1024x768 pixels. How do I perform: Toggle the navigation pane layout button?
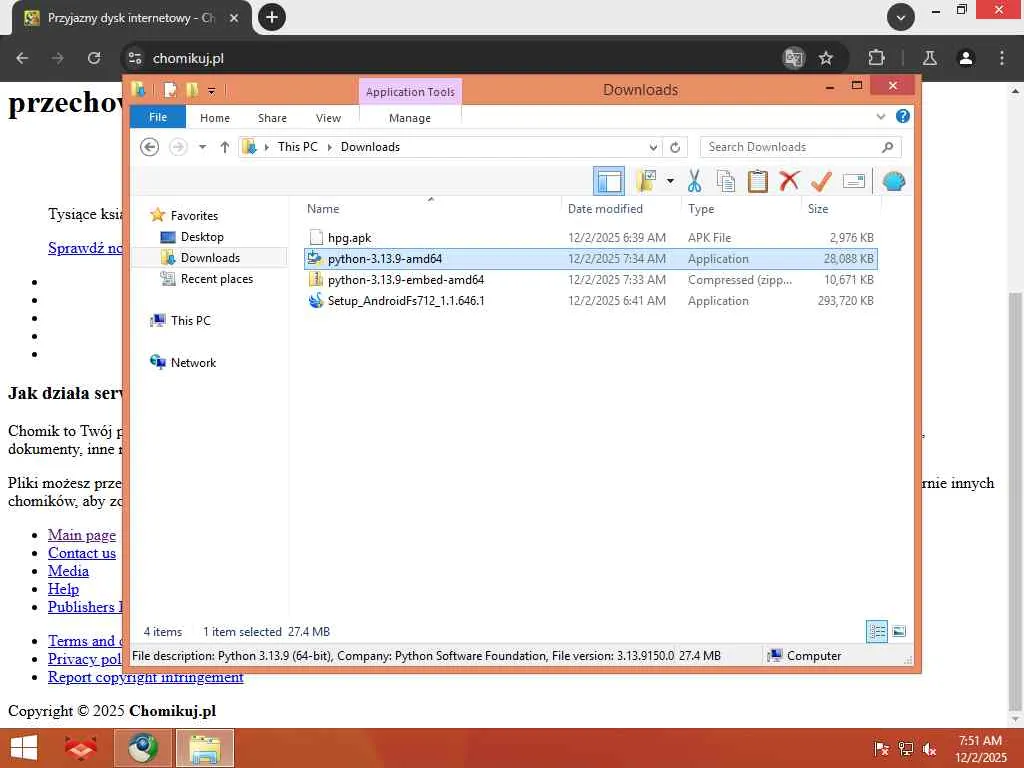(x=609, y=181)
